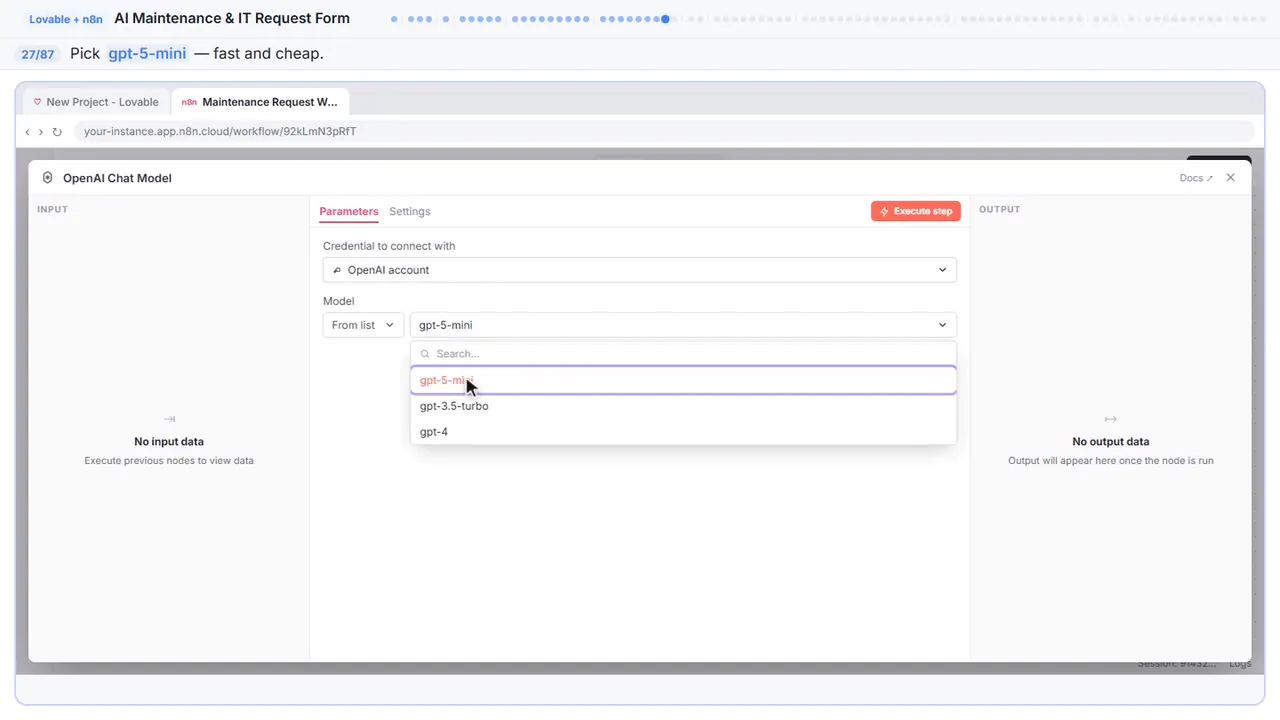Click the browser forward arrow icon

[x=41, y=132]
